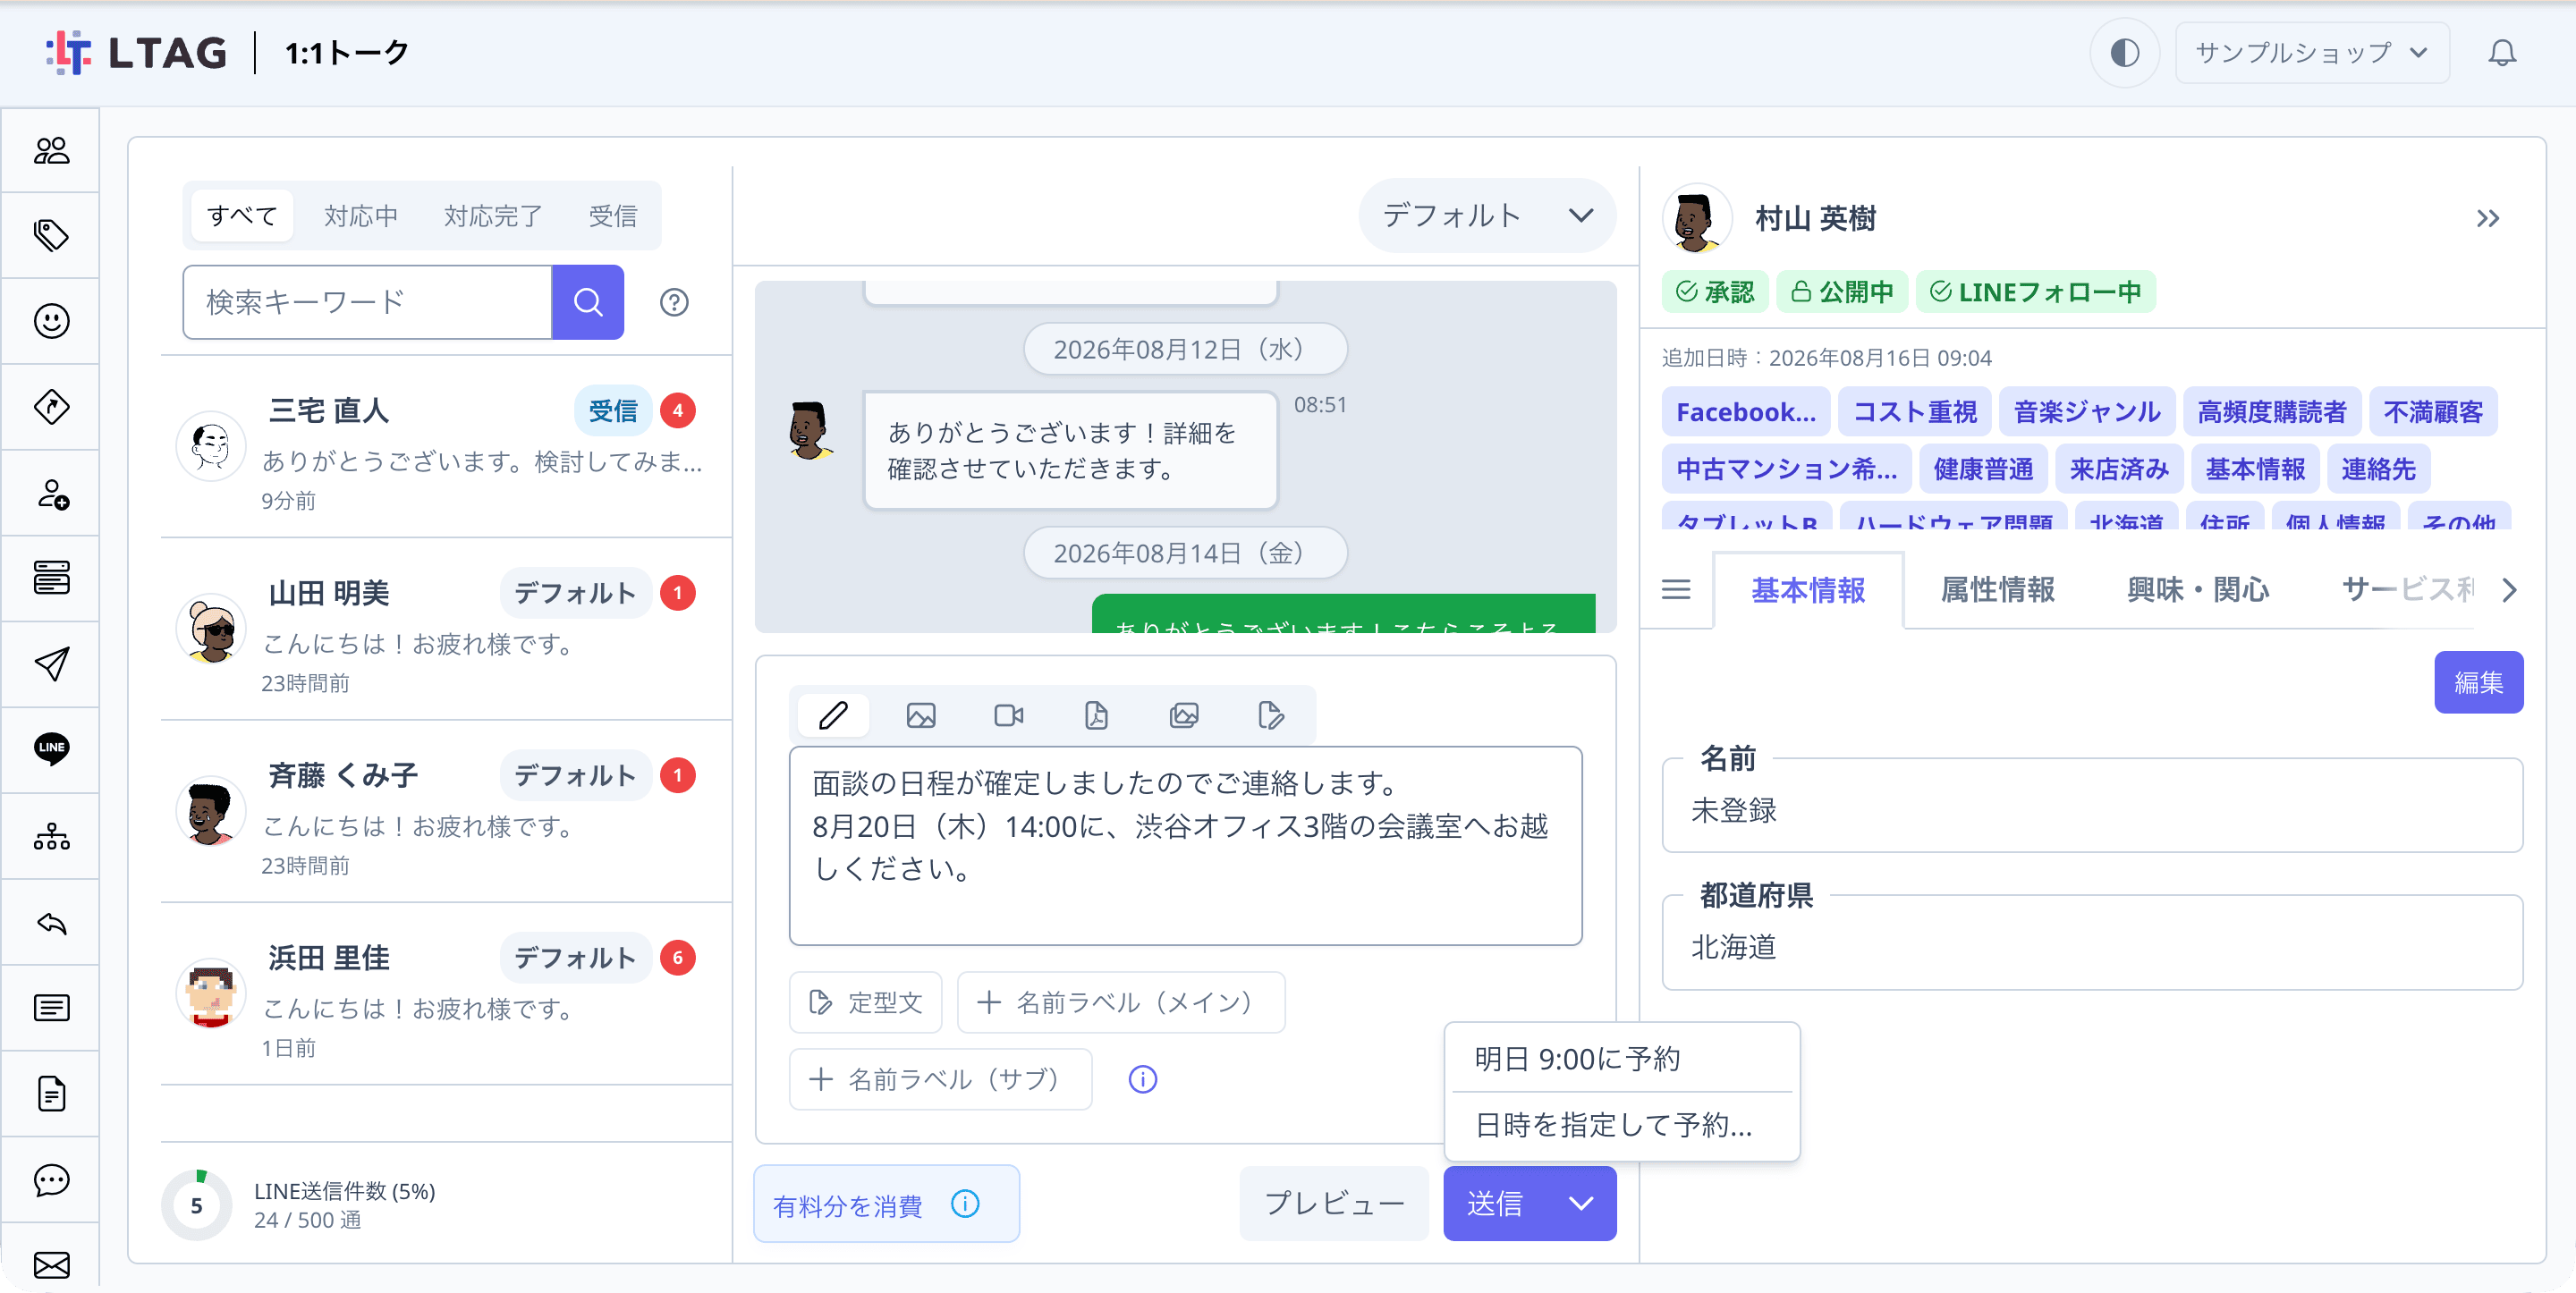Open 三宅 直人 conversation

coord(446,446)
